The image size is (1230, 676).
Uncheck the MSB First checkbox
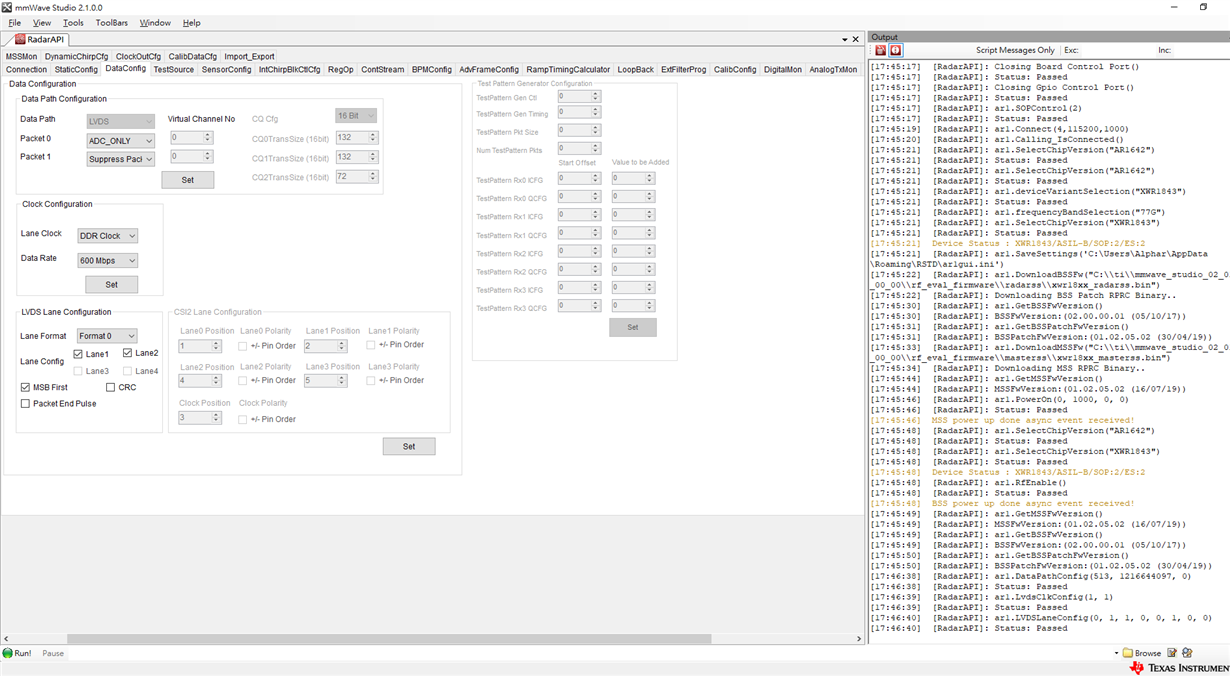tap(25, 387)
